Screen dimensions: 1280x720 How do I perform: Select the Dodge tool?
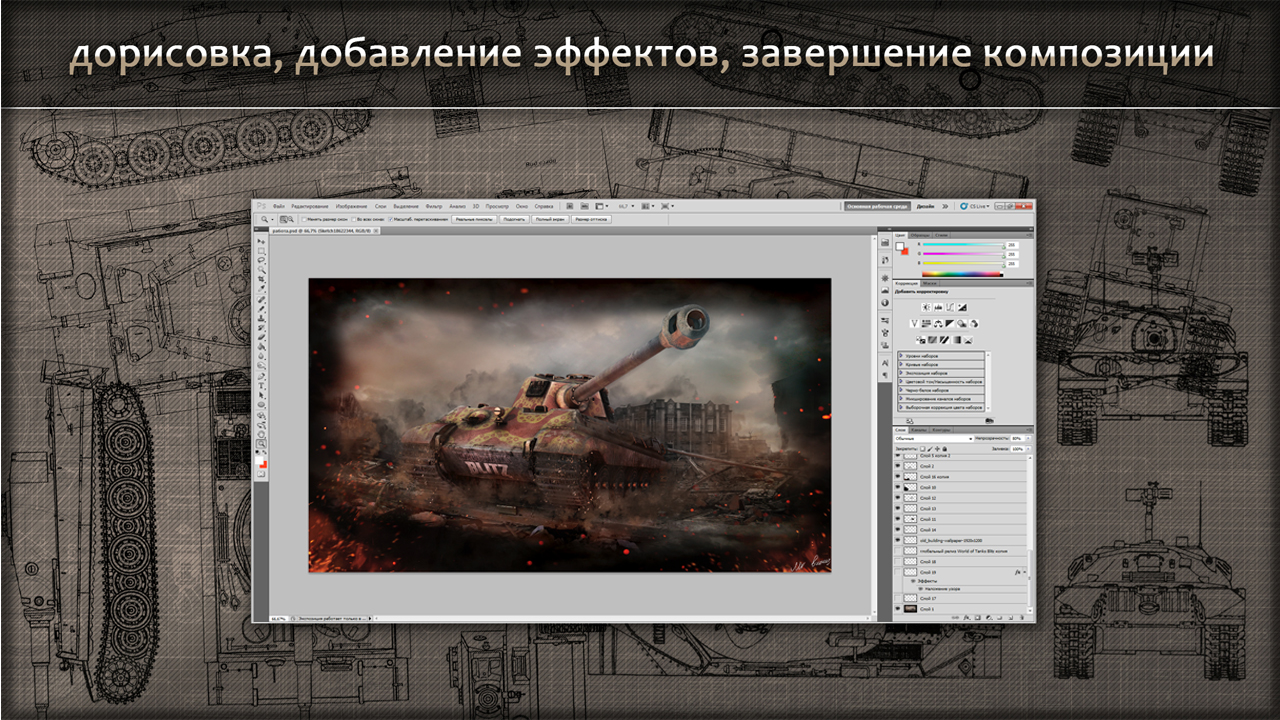tap(261, 365)
